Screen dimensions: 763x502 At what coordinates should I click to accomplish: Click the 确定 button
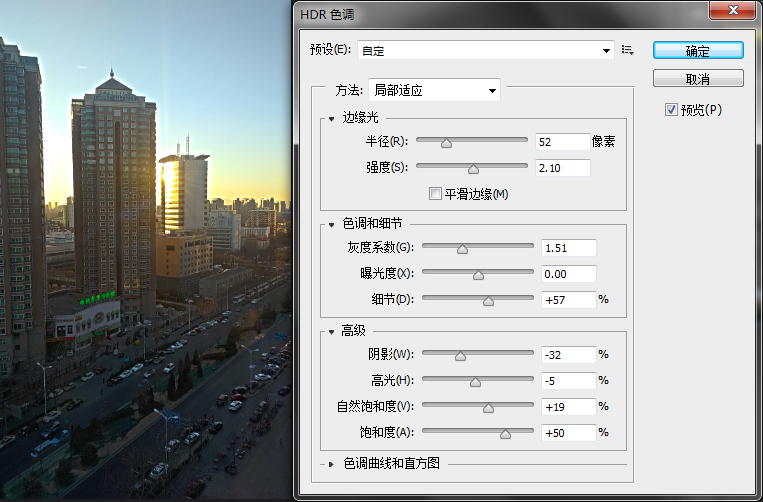coord(698,51)
